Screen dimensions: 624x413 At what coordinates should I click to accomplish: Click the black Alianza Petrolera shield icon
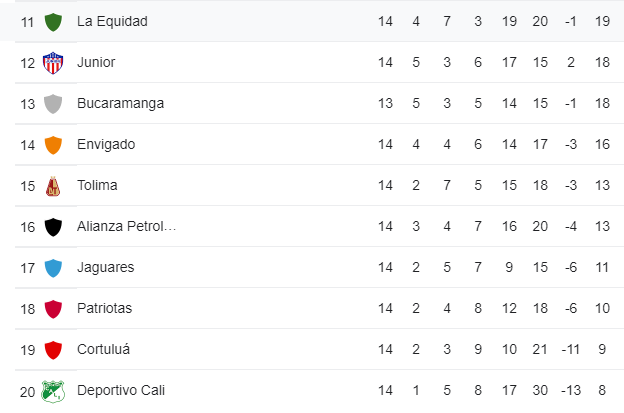(53, 227)
